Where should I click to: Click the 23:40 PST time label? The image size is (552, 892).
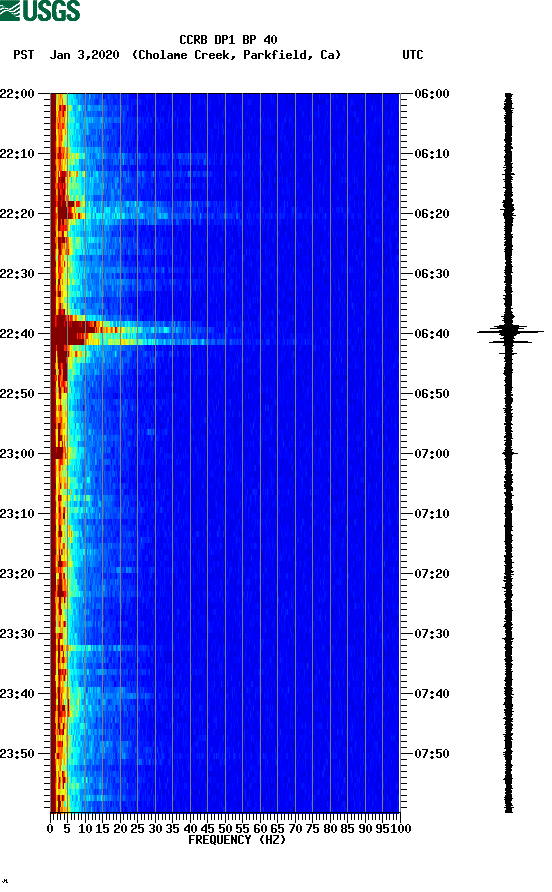point(17,693)
